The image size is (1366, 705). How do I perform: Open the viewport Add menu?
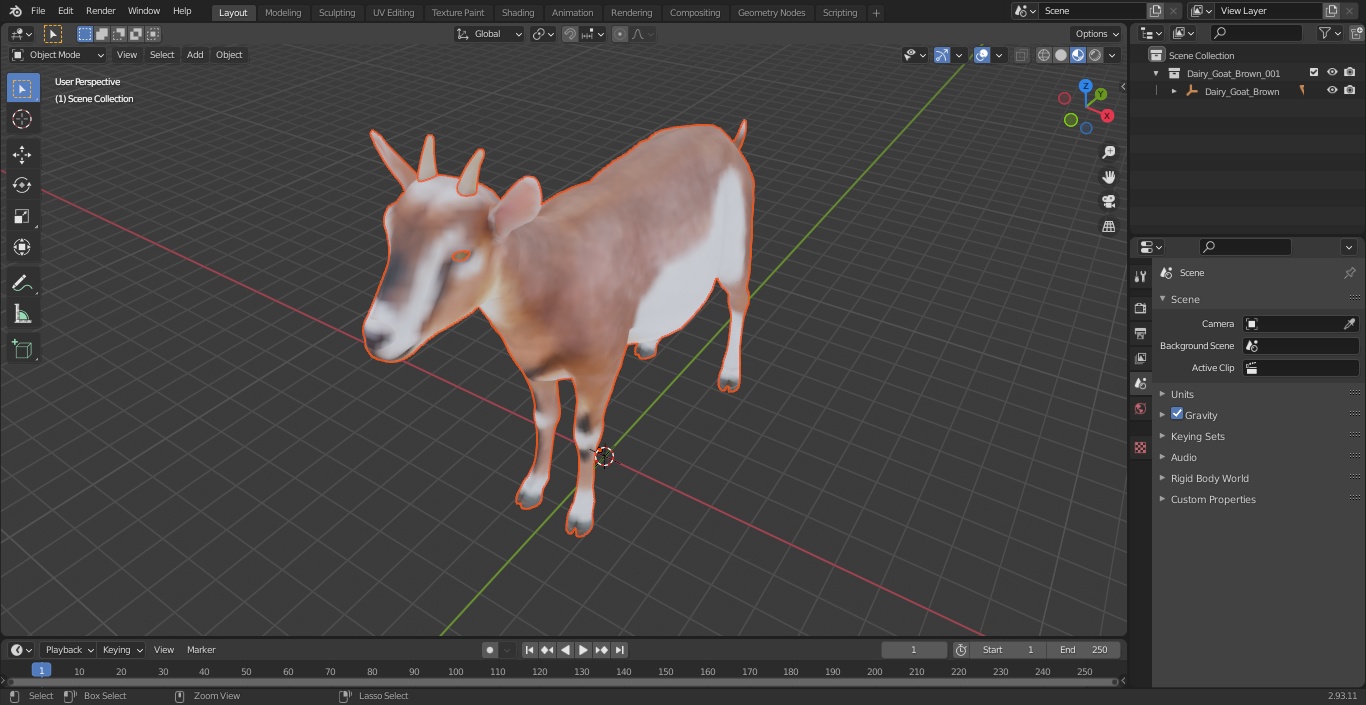coord(195,55)
